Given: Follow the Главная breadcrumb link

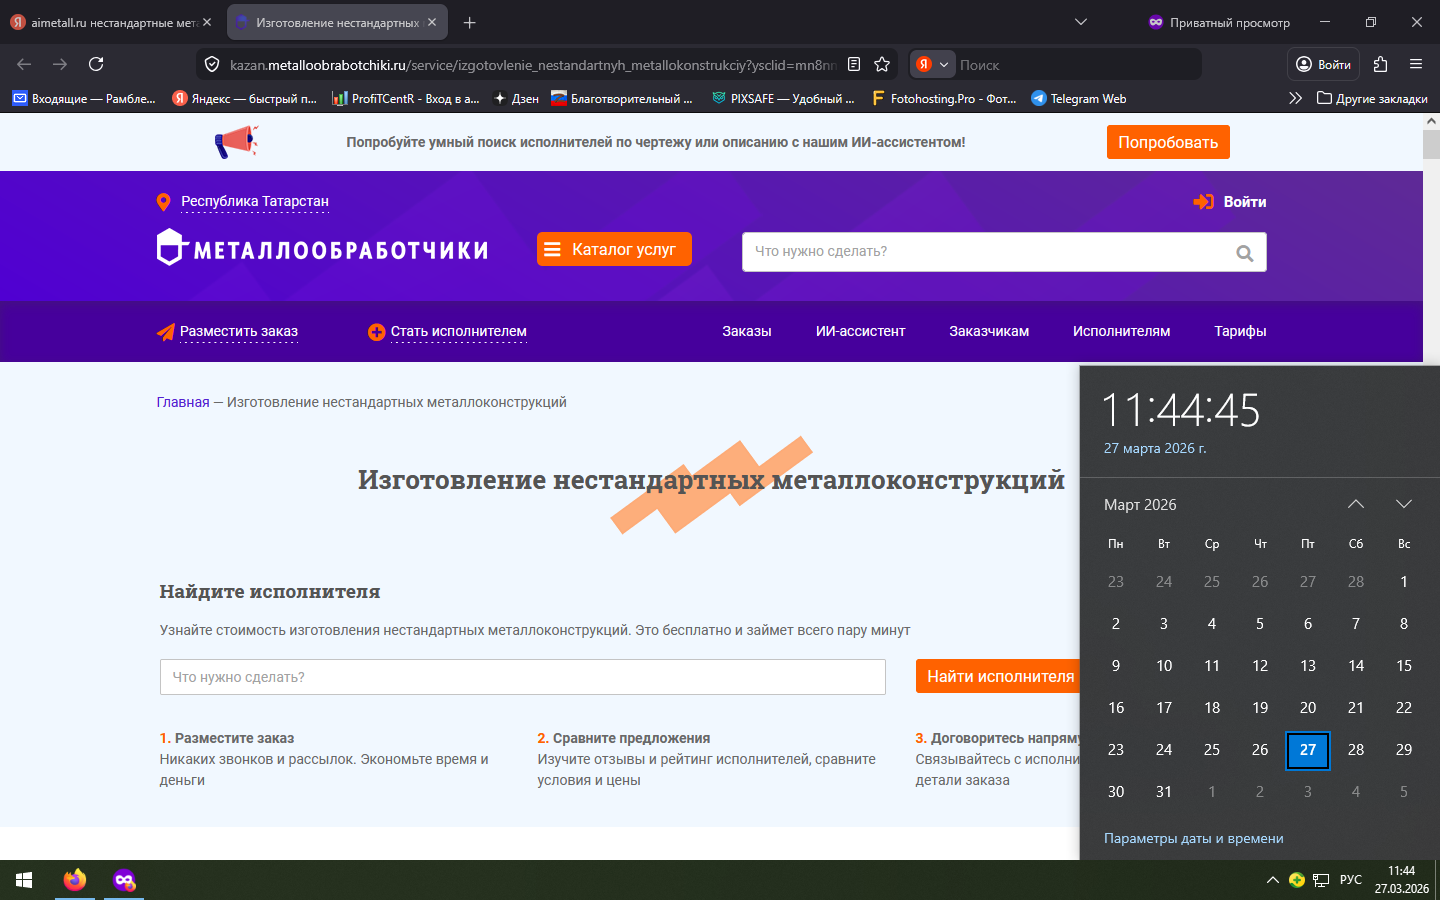Looking at the screenshot, I should pyautogui.click(x=183, y=402).
